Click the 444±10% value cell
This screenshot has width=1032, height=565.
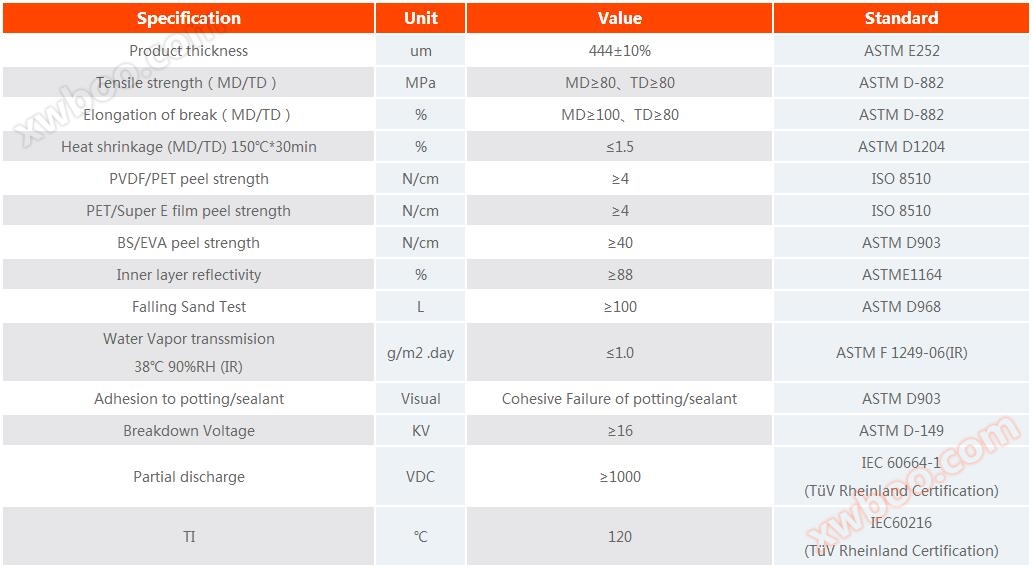click(x=619, y=51)
